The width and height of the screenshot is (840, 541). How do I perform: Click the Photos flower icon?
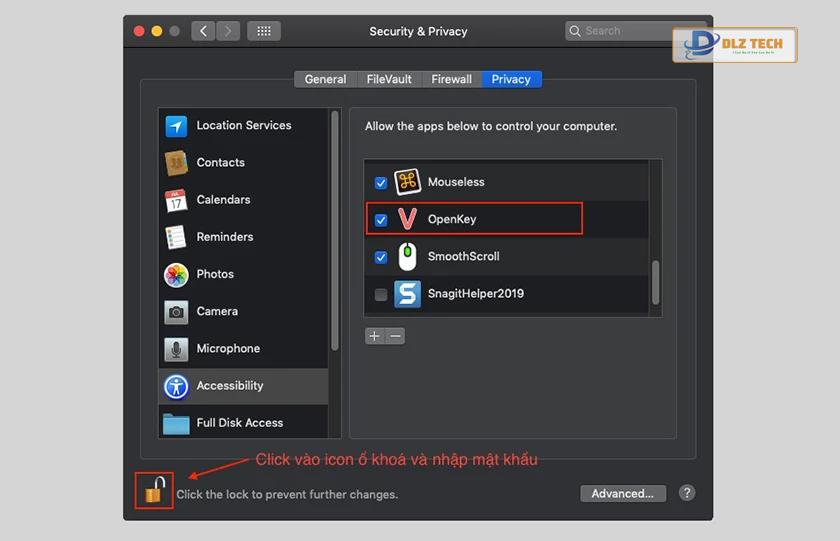176,275
